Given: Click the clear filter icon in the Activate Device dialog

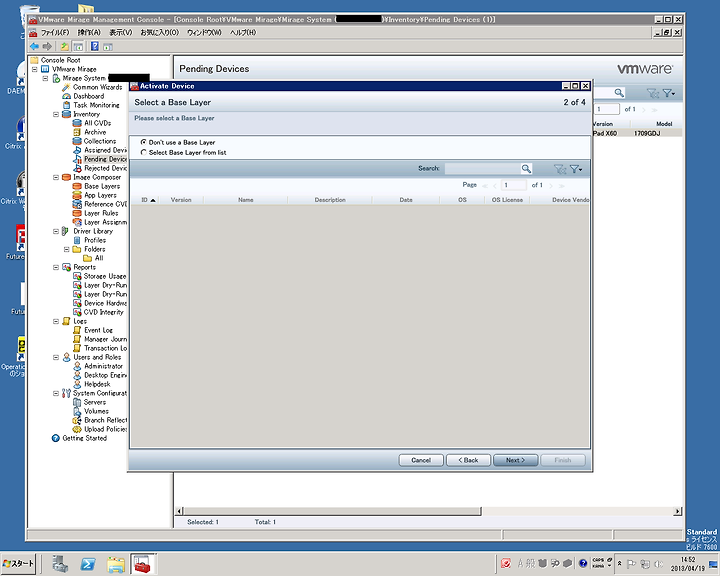Looking at the screenshot, I should click(x=560, y=169).
